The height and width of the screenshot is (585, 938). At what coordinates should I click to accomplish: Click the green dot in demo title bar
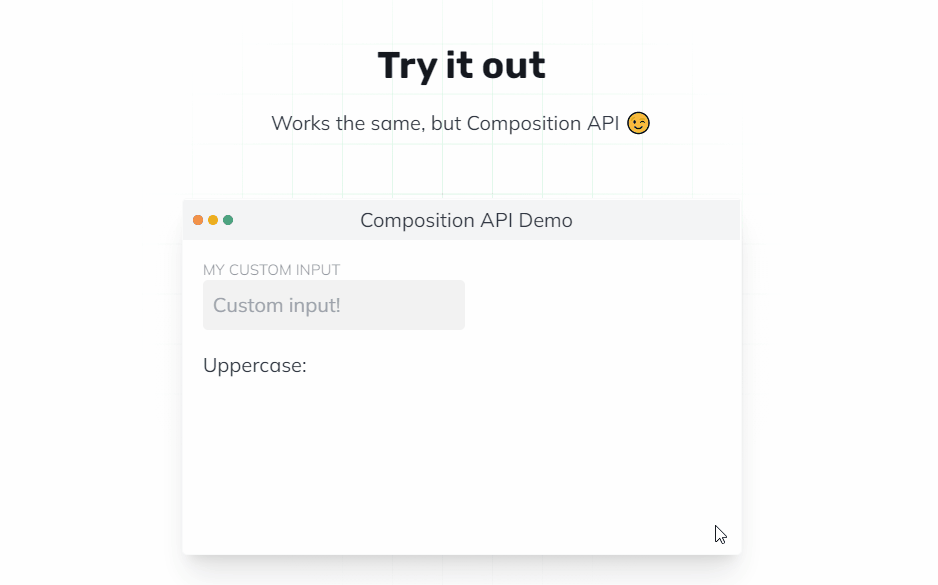point(228,220)
